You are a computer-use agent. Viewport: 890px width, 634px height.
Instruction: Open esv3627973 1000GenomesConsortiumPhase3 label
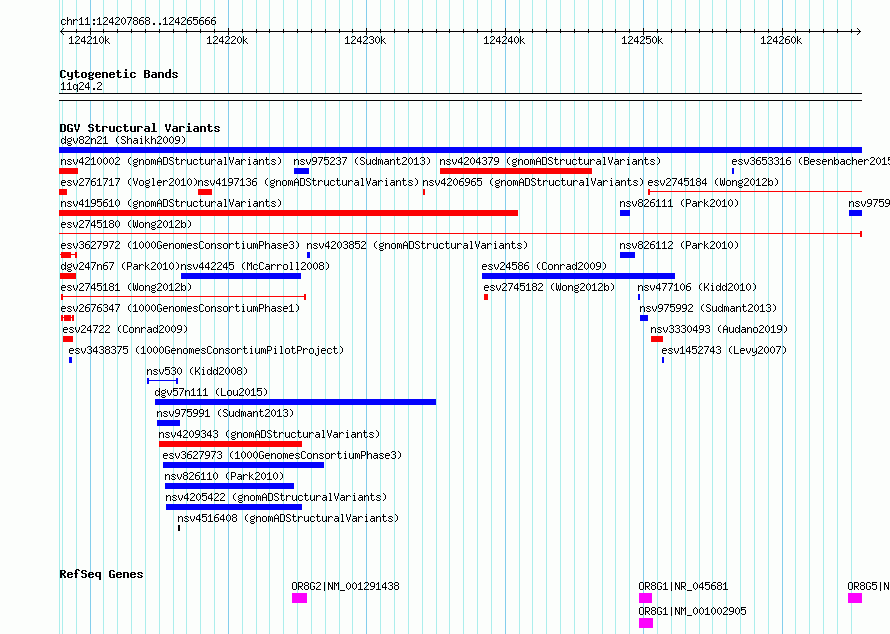(282, 455)
